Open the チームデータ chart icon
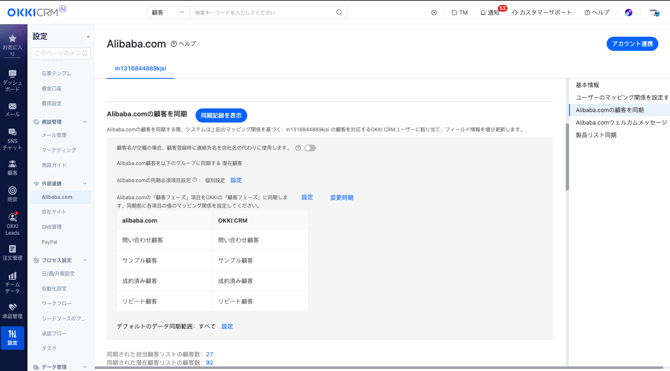670x371 pixels. pos(12,276)
